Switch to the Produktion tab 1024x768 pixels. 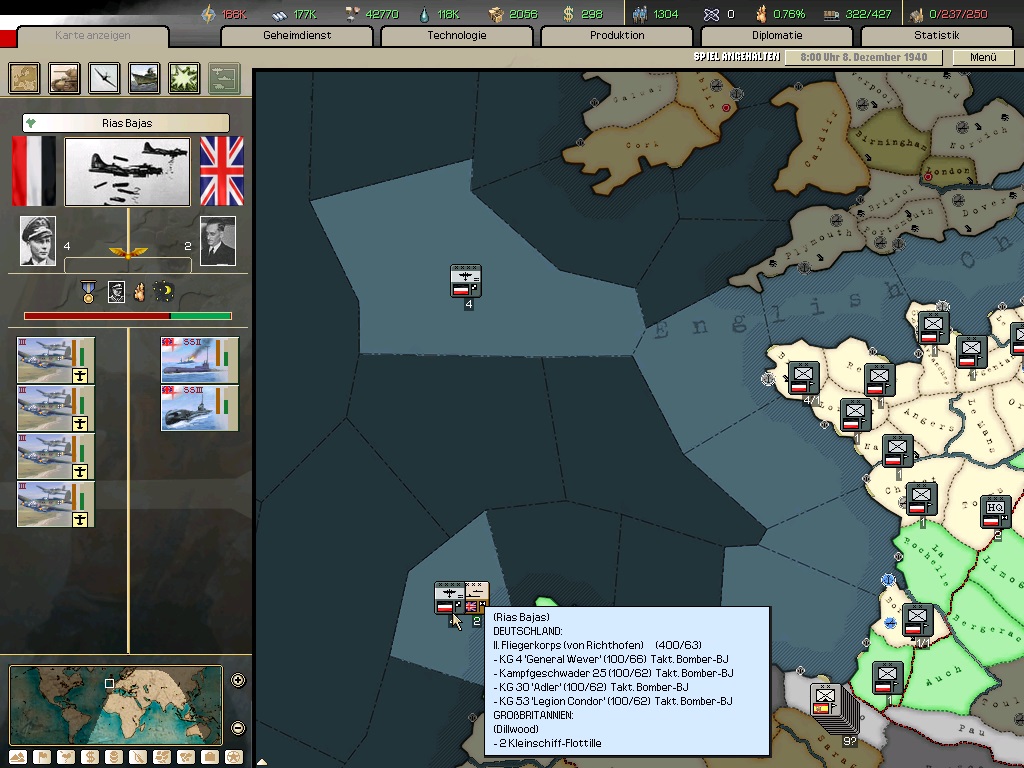point(617,36)
